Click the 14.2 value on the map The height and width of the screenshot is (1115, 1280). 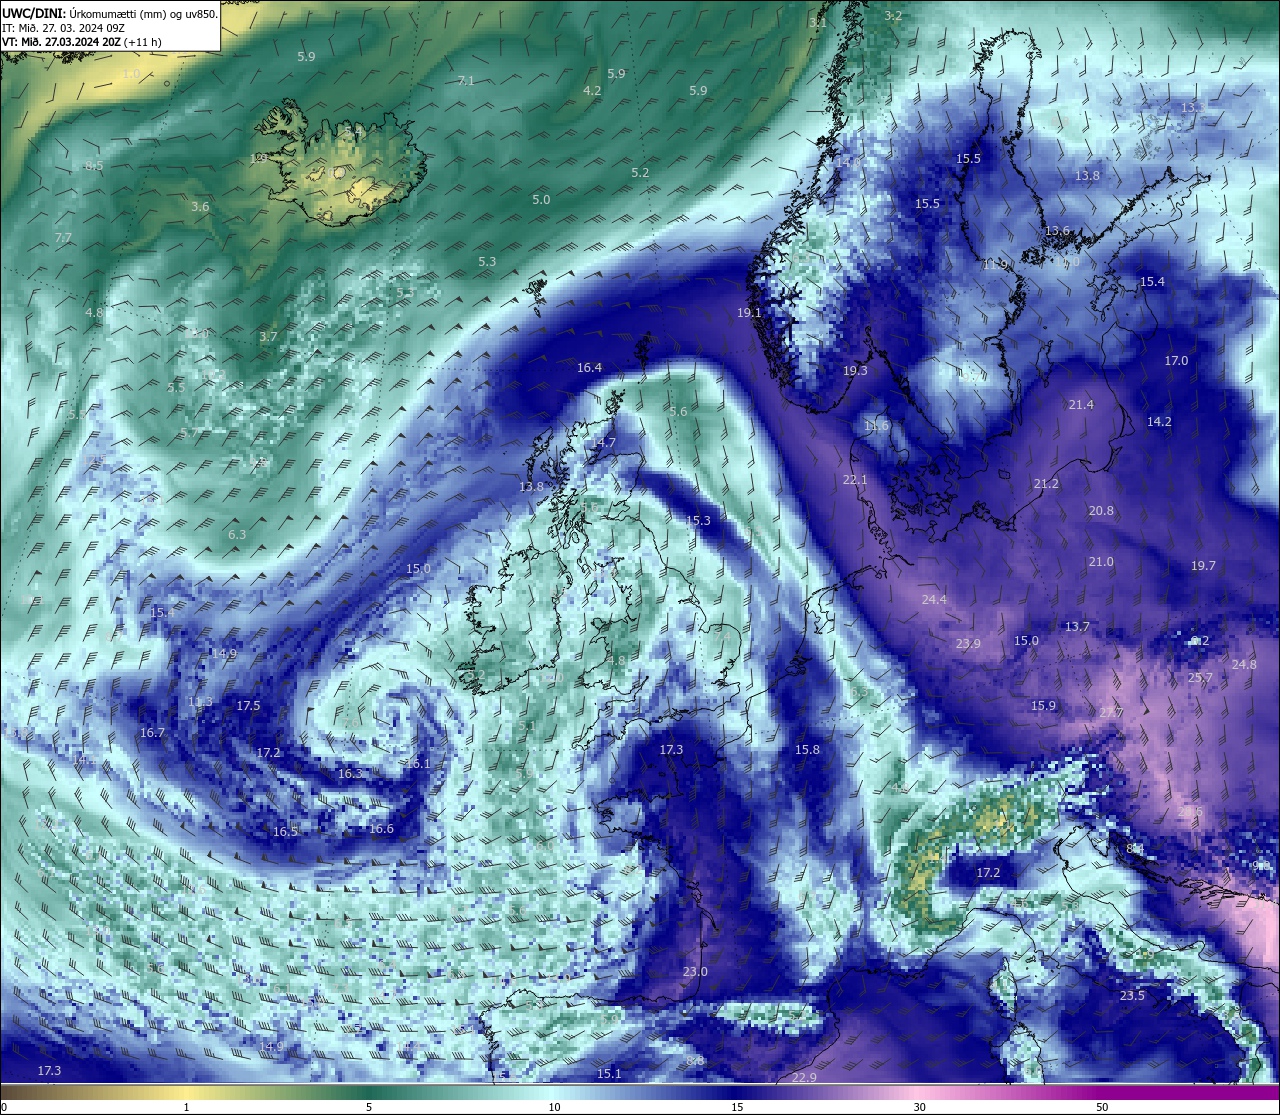tap(1159, 422)
